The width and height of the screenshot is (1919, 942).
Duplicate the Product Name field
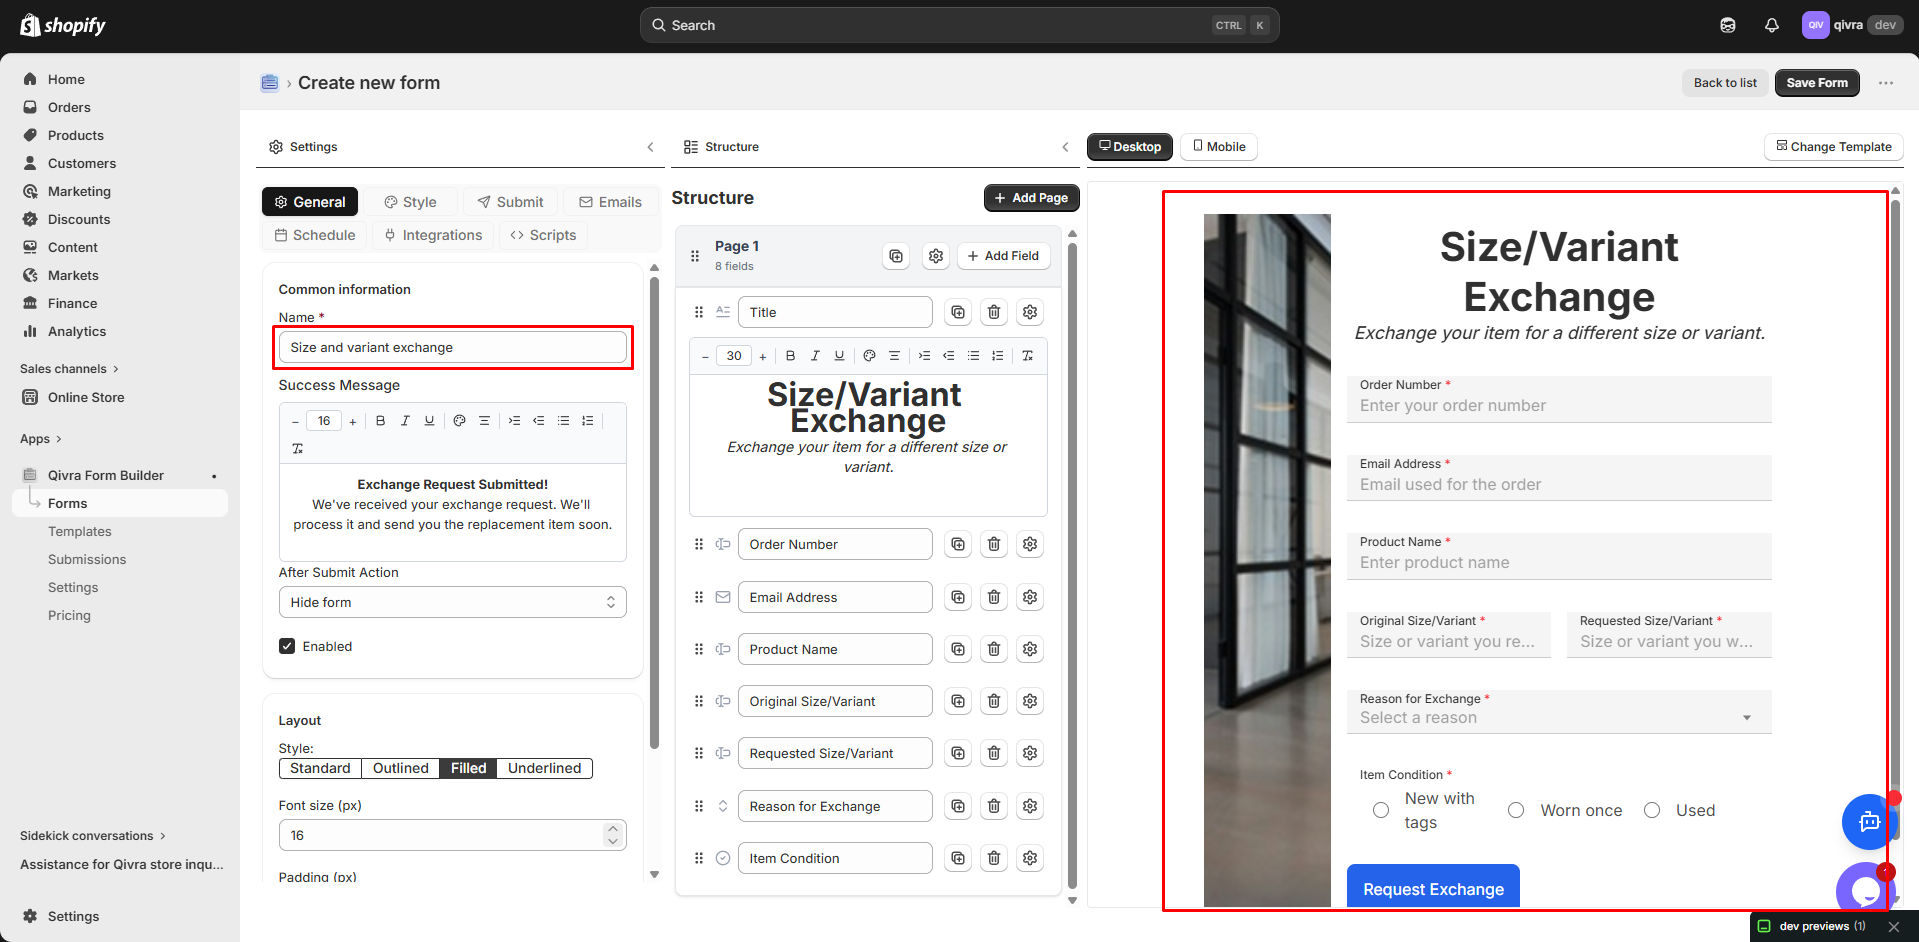click(958, 649)
